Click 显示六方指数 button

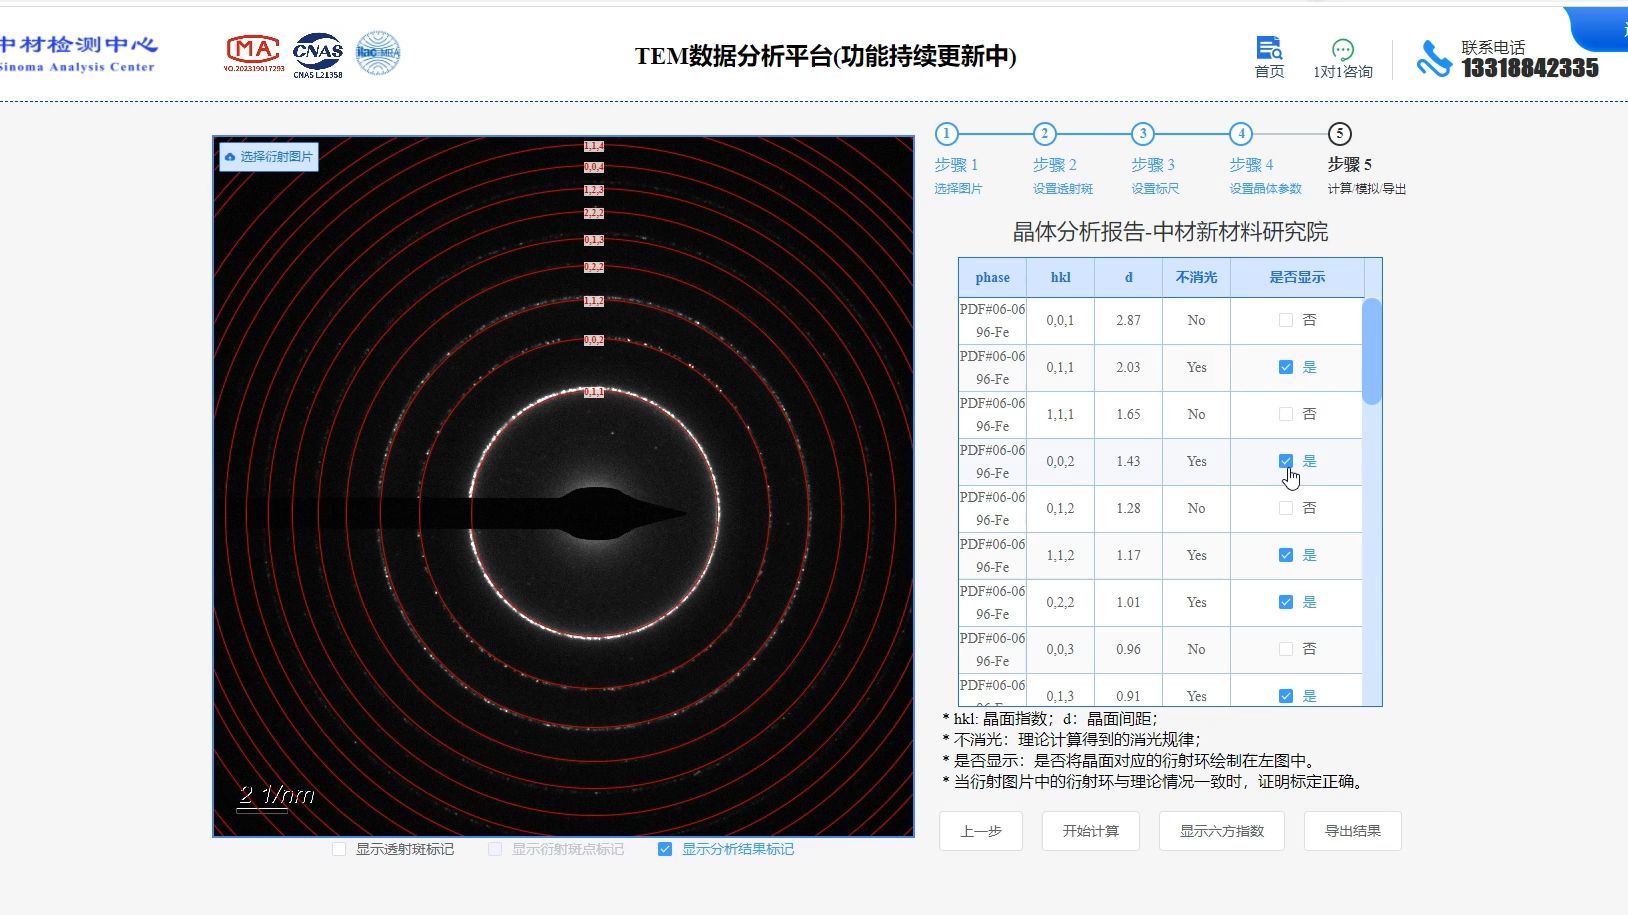click(x=1220, y=830)
